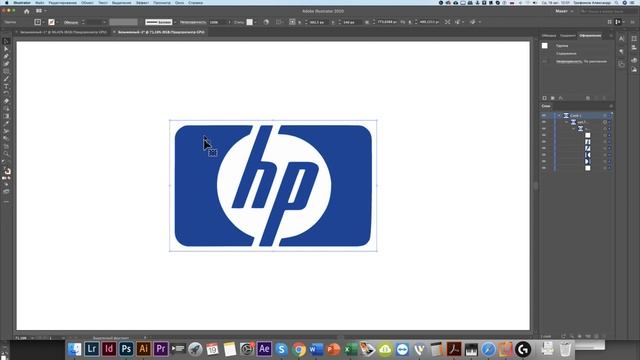This screenshot has height=360, width=640.
Task: Toggle visibility eye of Opacity row in Appearance
Action: pyautogui.click(x=544, y=62)
